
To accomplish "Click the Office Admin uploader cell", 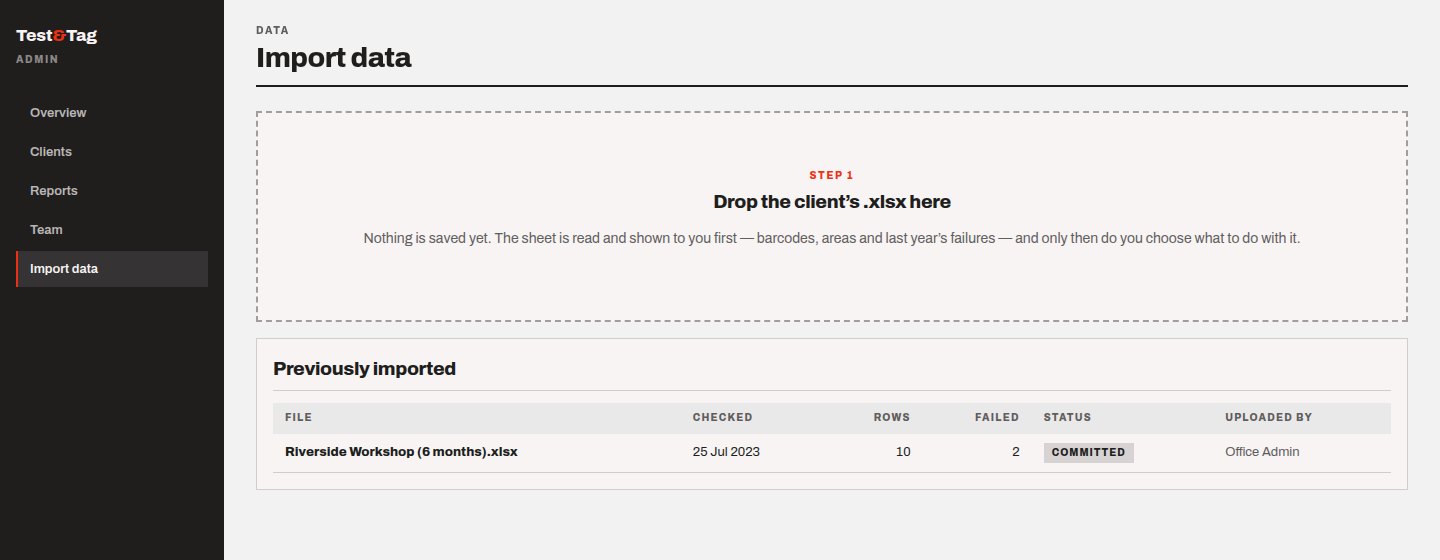I will click(x=1262, y=452).
